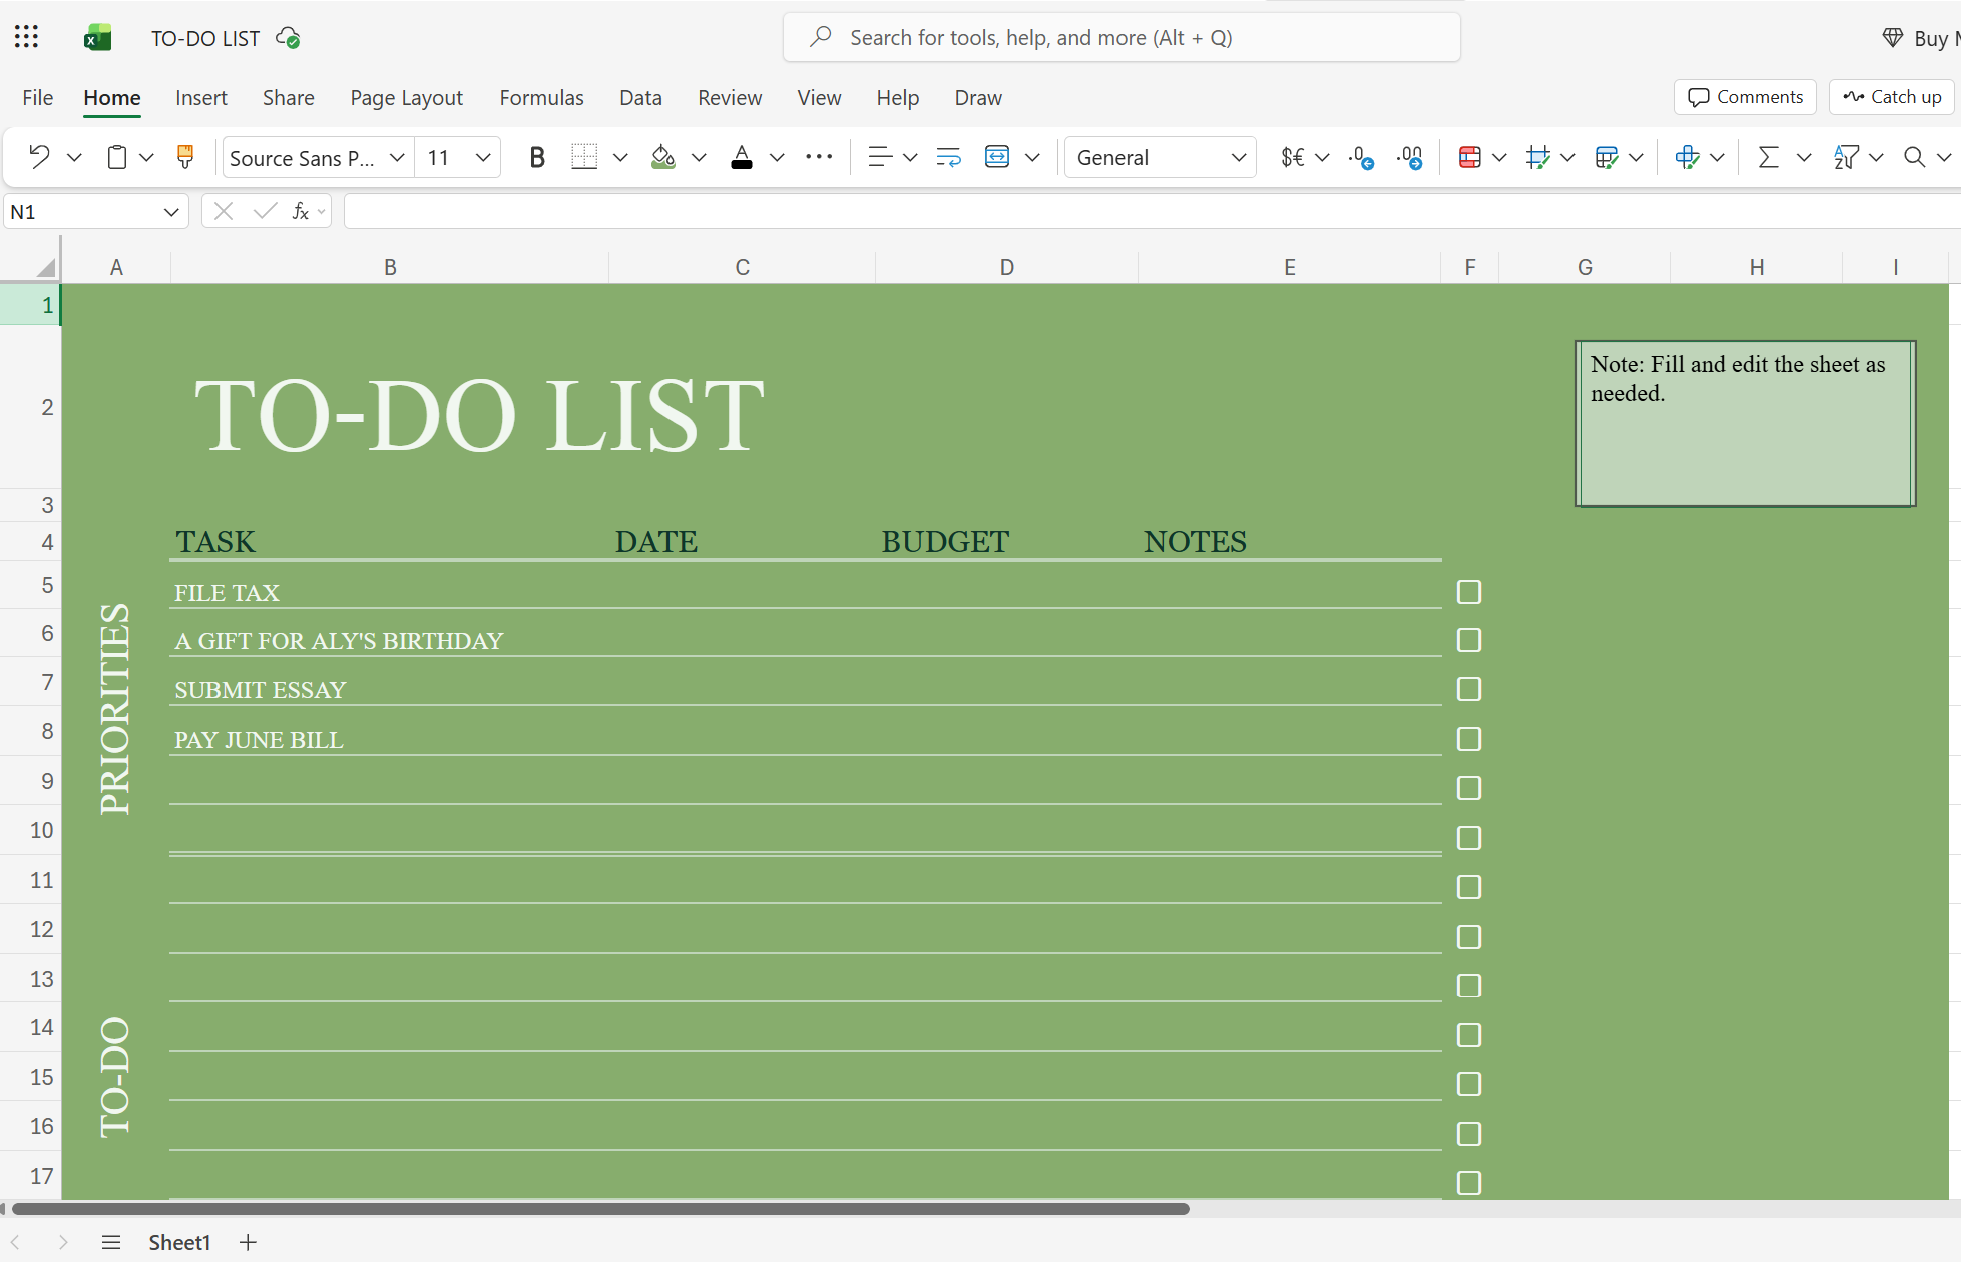The image size is (1961, 1262).
Task: Open the app launcher grid
Action: pos(27,38)
